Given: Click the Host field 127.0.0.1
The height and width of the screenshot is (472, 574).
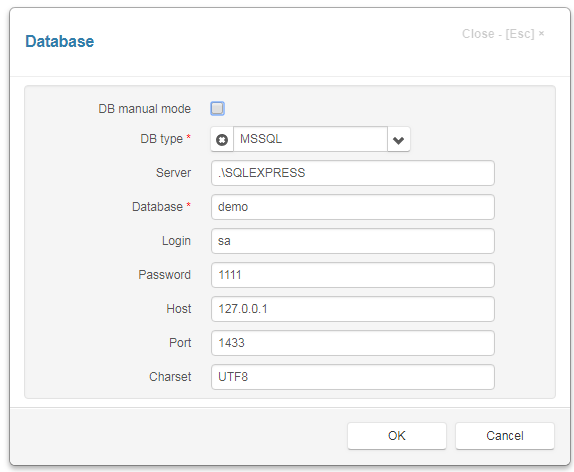Looking at the screenshot, I should click(353, 309).
